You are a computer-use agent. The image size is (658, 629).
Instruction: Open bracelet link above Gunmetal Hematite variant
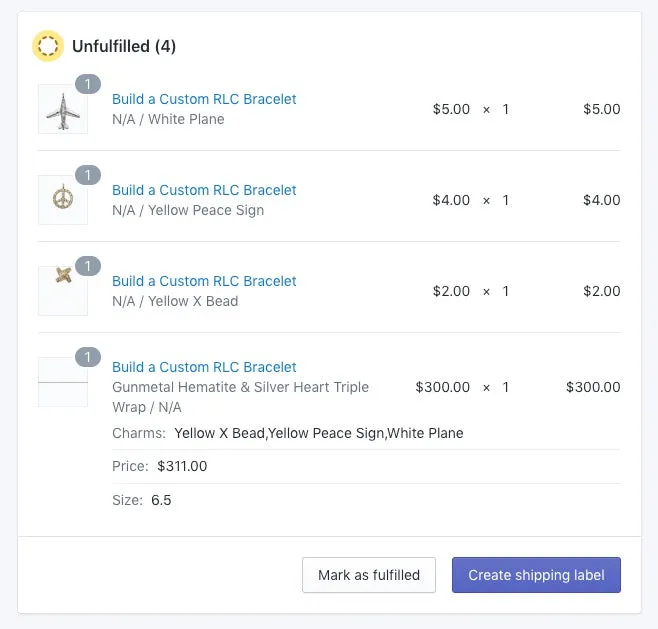pyautogui.click(x=204, y=367)
